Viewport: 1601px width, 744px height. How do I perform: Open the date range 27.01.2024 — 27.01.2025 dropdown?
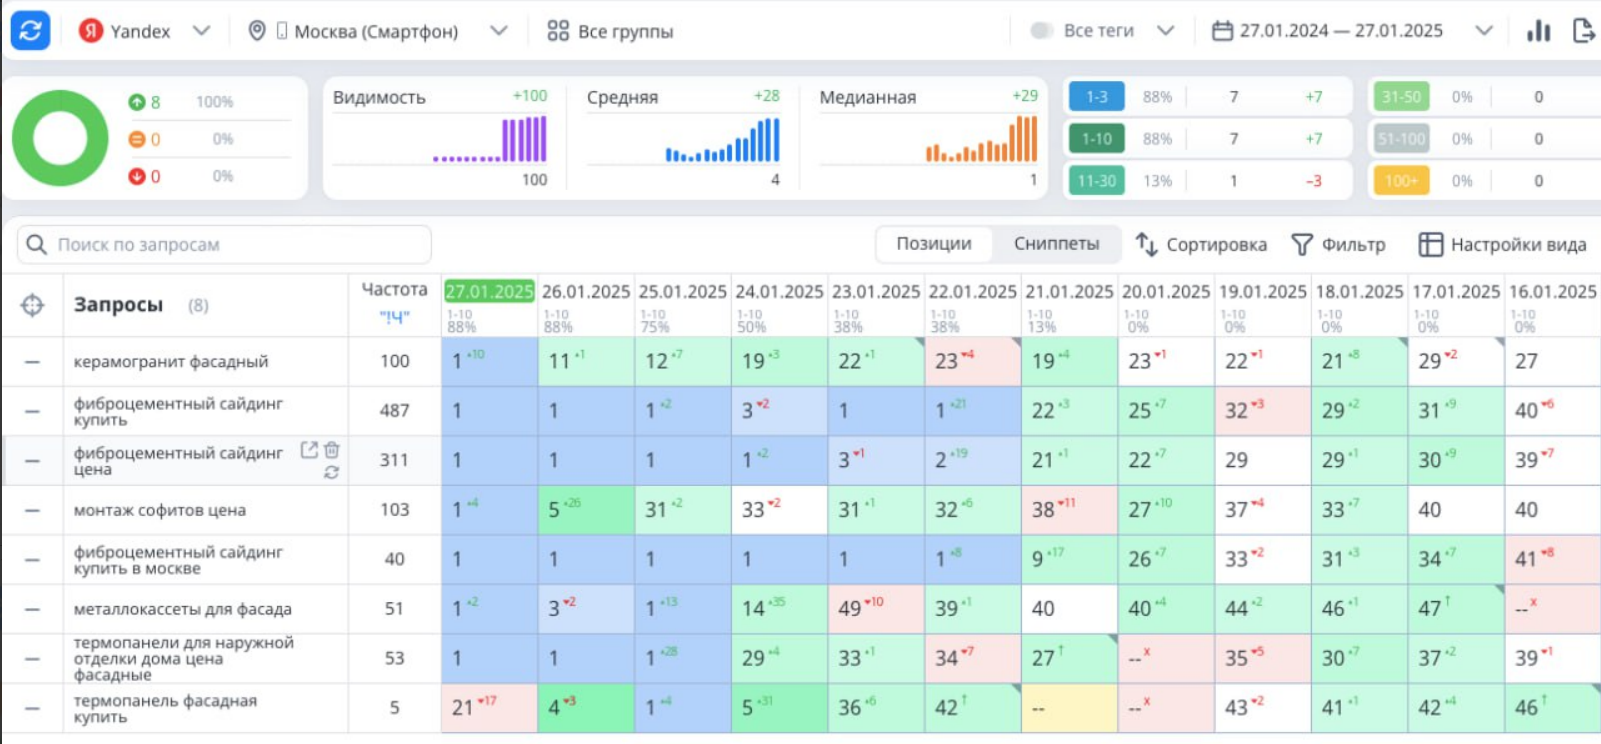1484,31
